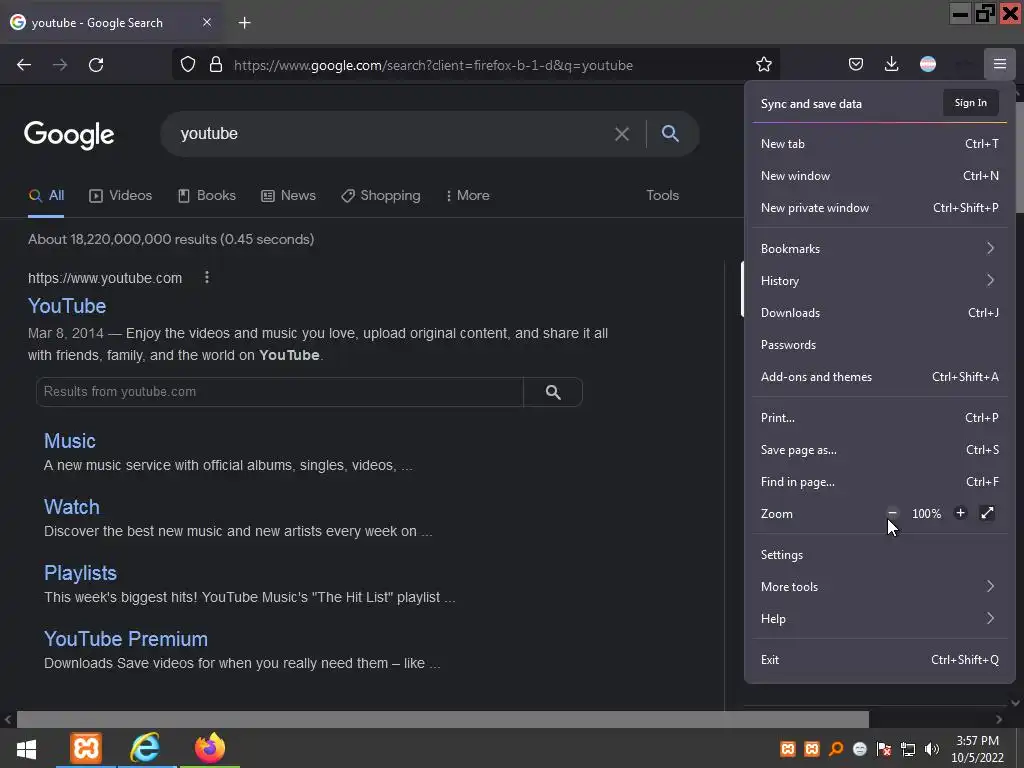The height and width of the screenshot is (768, 1024).
Task: Open Add-ons and themes
Action: click(x=880, y=377)
